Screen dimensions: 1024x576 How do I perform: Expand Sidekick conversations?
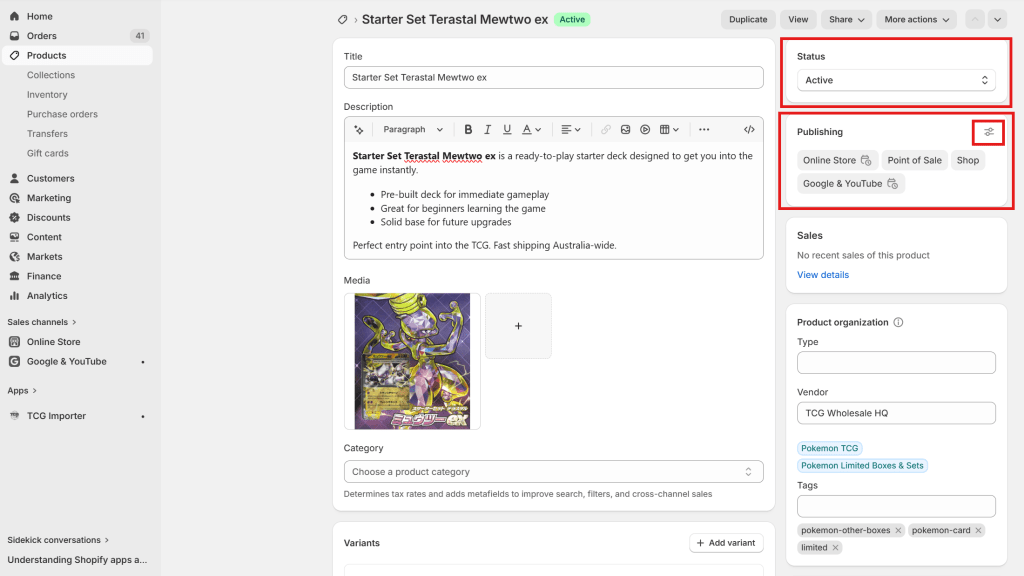(58, 540)
